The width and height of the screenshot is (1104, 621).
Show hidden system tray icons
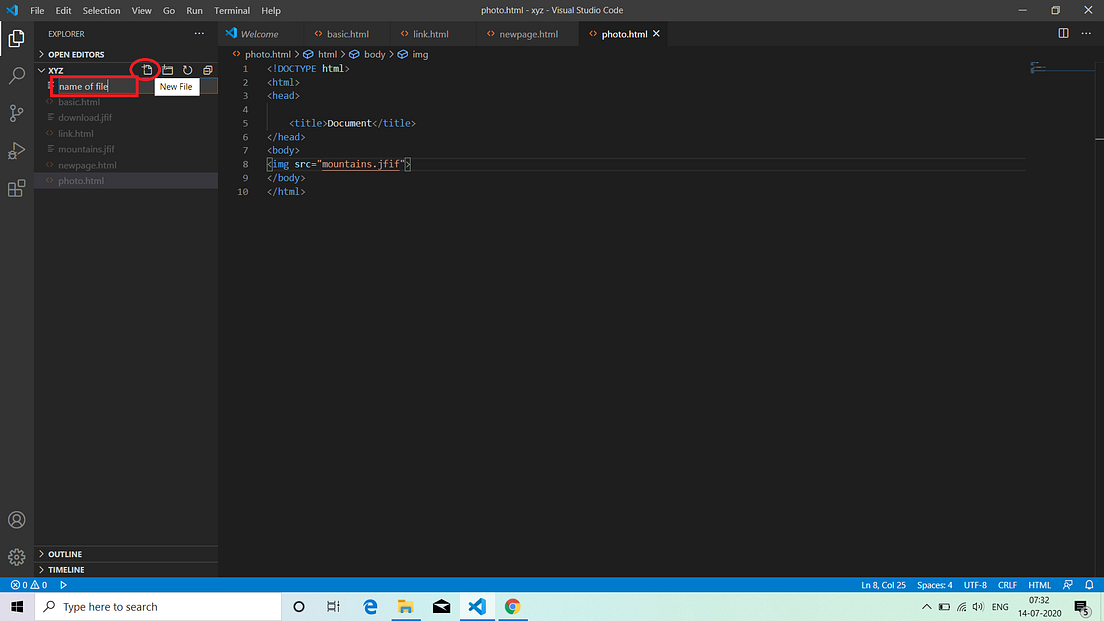[x=927, y=606]
